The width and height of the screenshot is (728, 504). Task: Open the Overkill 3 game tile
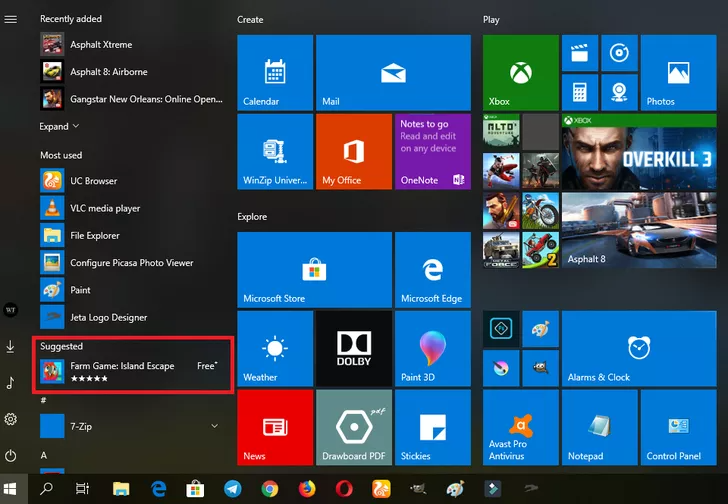(639, 151)
